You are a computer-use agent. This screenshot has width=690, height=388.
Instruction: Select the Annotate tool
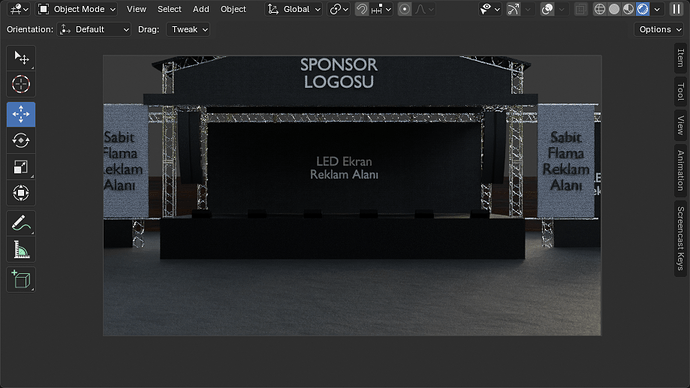point(21,223)
